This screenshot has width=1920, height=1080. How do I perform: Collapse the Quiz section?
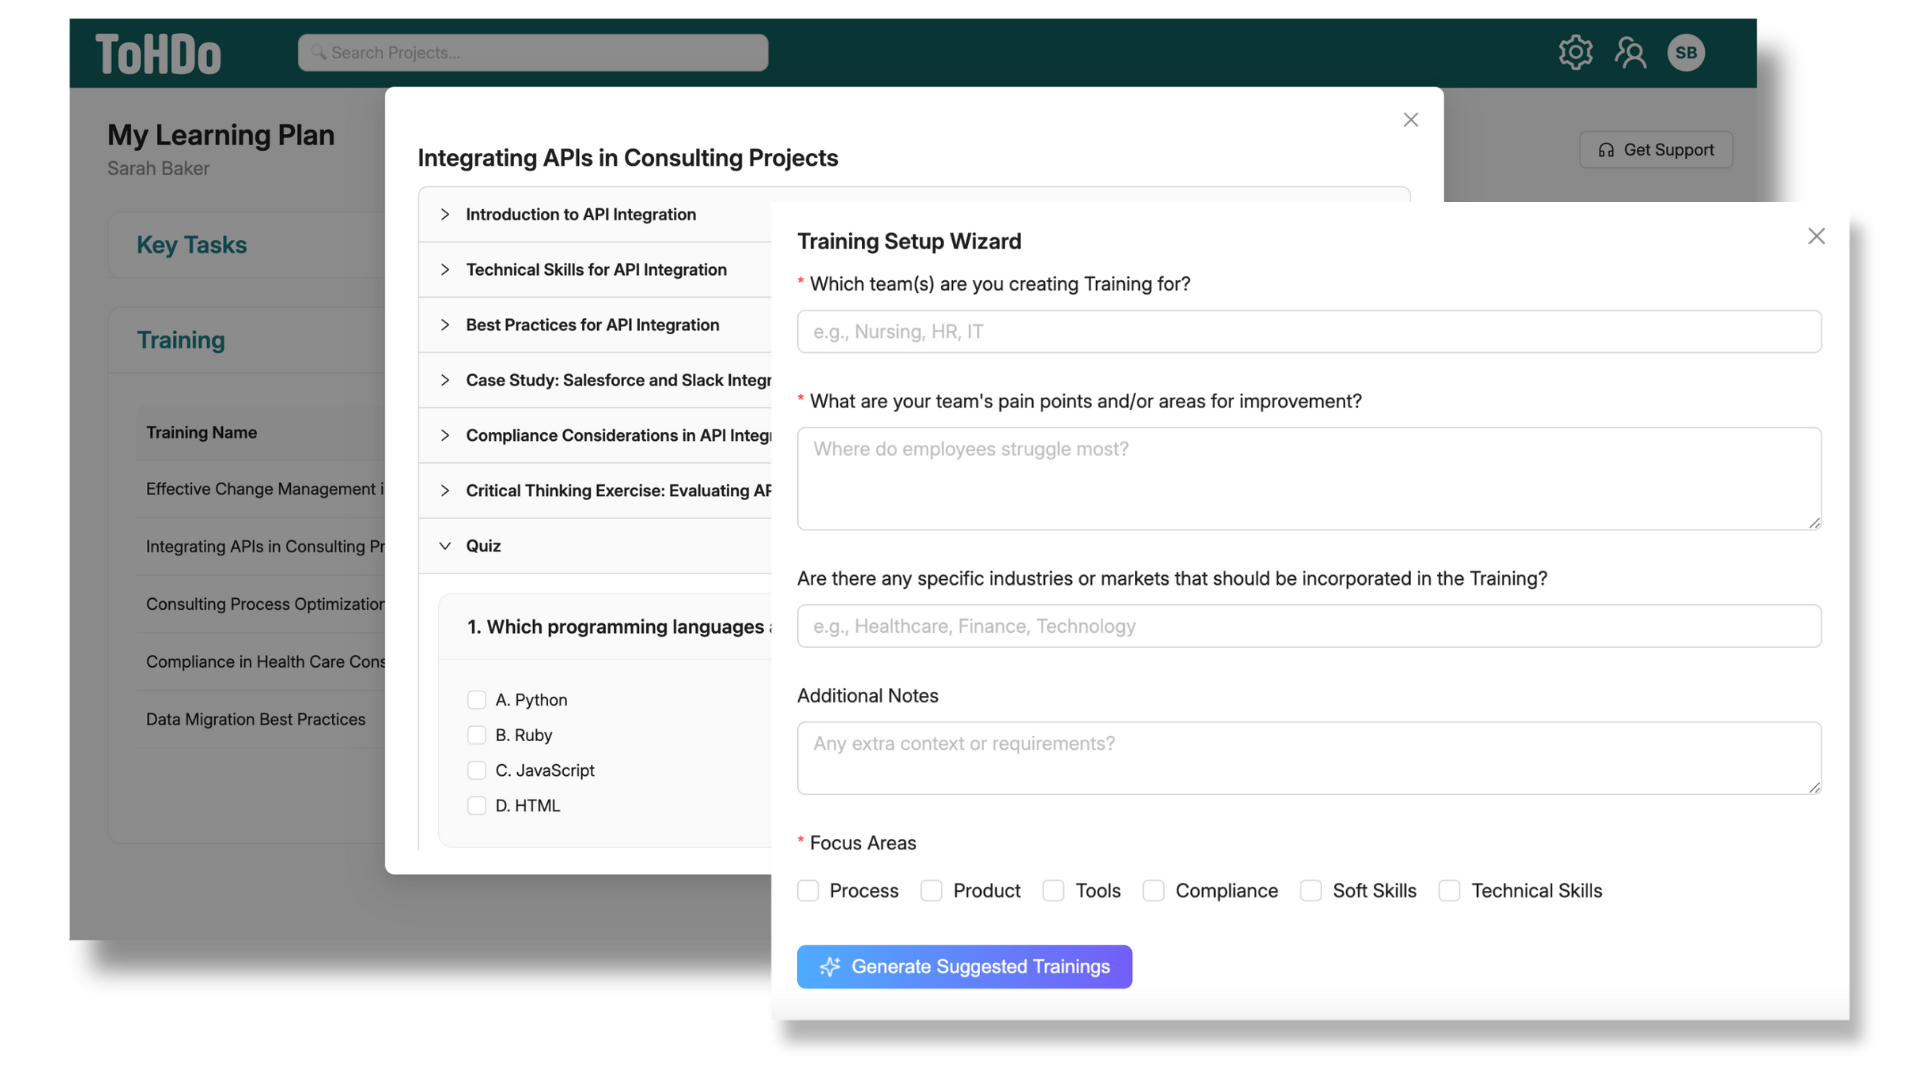483,546
